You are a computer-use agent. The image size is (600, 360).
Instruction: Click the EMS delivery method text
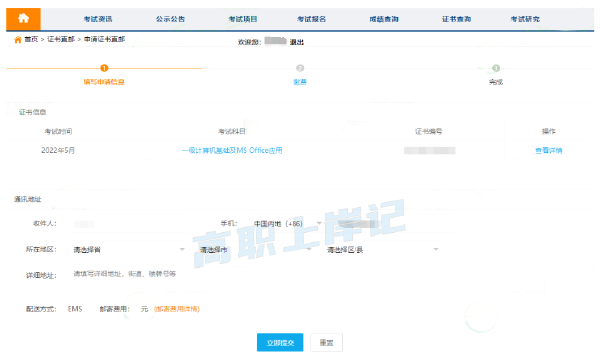[x=75, y=309]
